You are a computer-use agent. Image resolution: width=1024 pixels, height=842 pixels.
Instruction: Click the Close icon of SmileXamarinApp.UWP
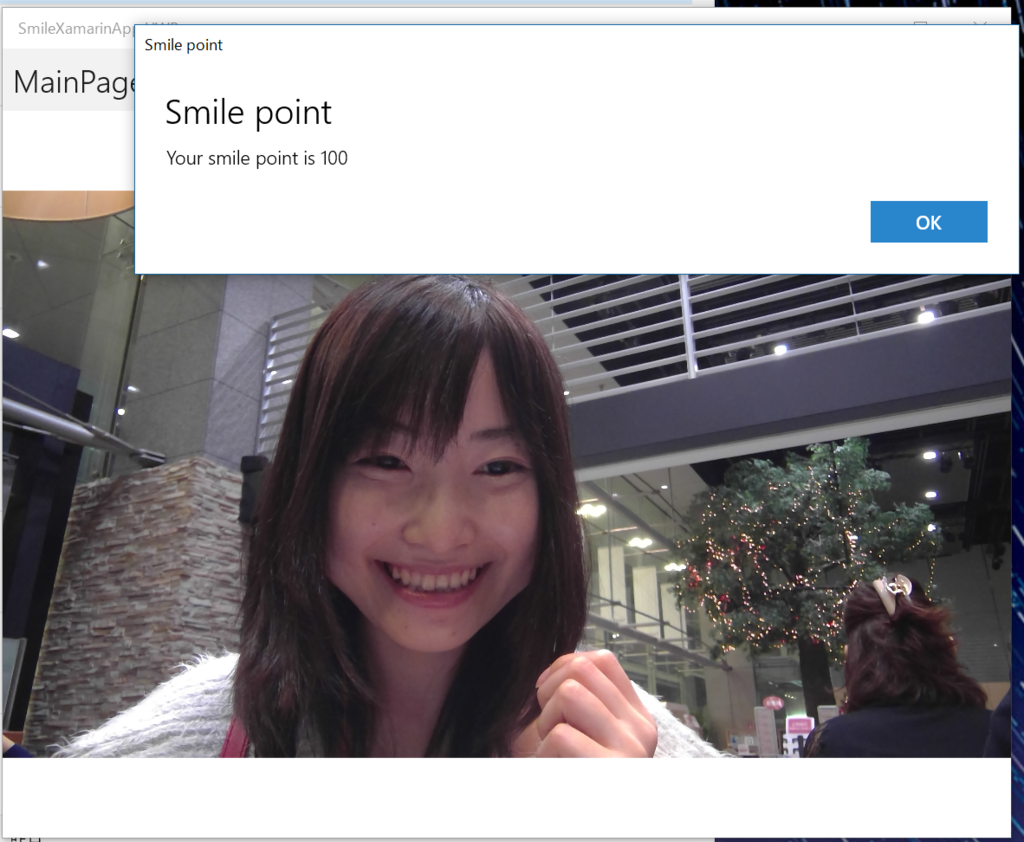pos(980,21)
